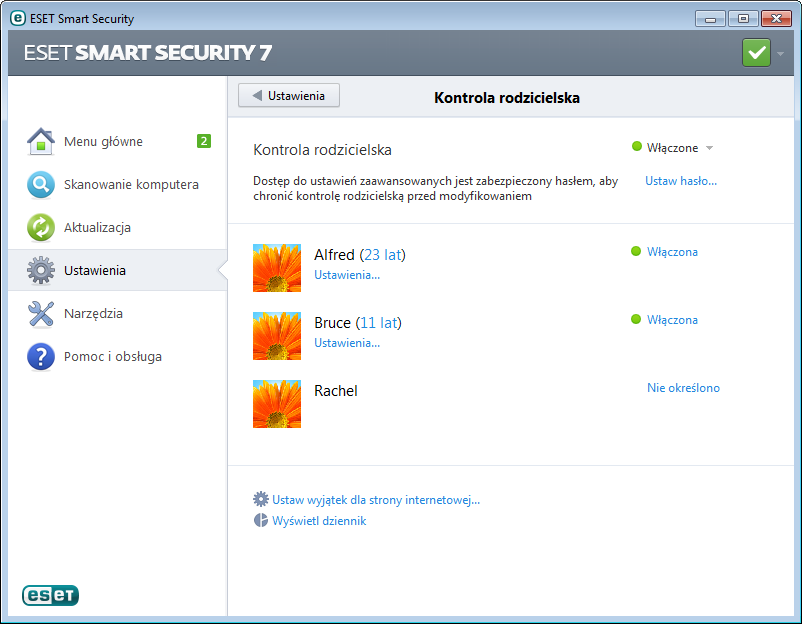The width and height of the screenshot is (802, 624).
Task: Click Wyświetl dziennik link
Action: [319, 521]
